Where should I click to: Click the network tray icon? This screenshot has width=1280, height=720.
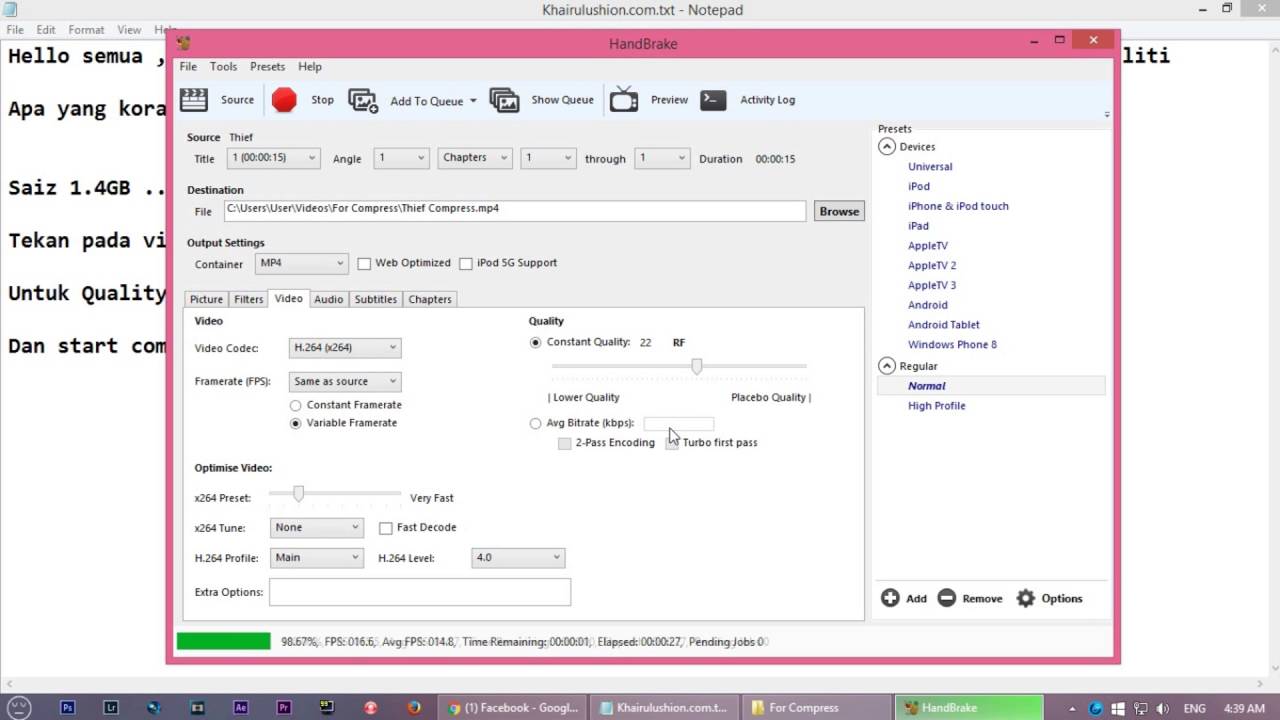[1141, 708]
